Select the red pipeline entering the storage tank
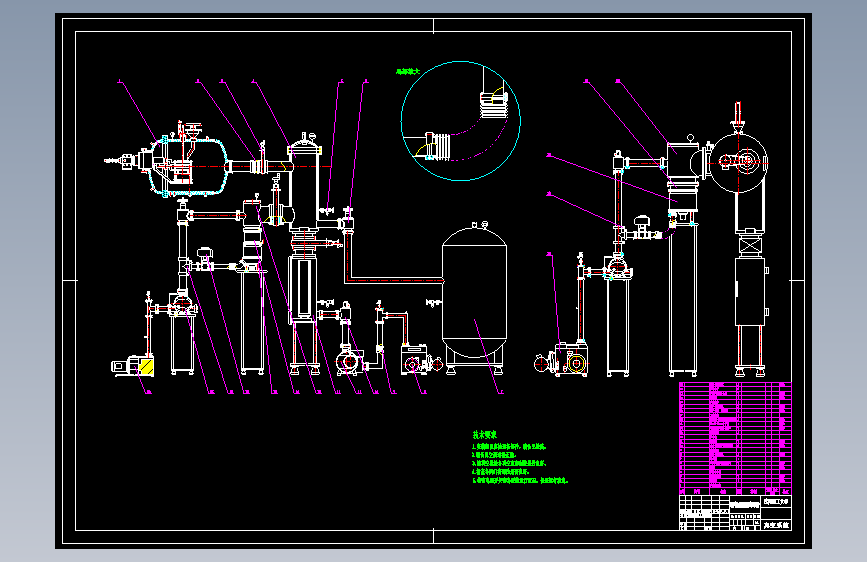 click(395, 280)
